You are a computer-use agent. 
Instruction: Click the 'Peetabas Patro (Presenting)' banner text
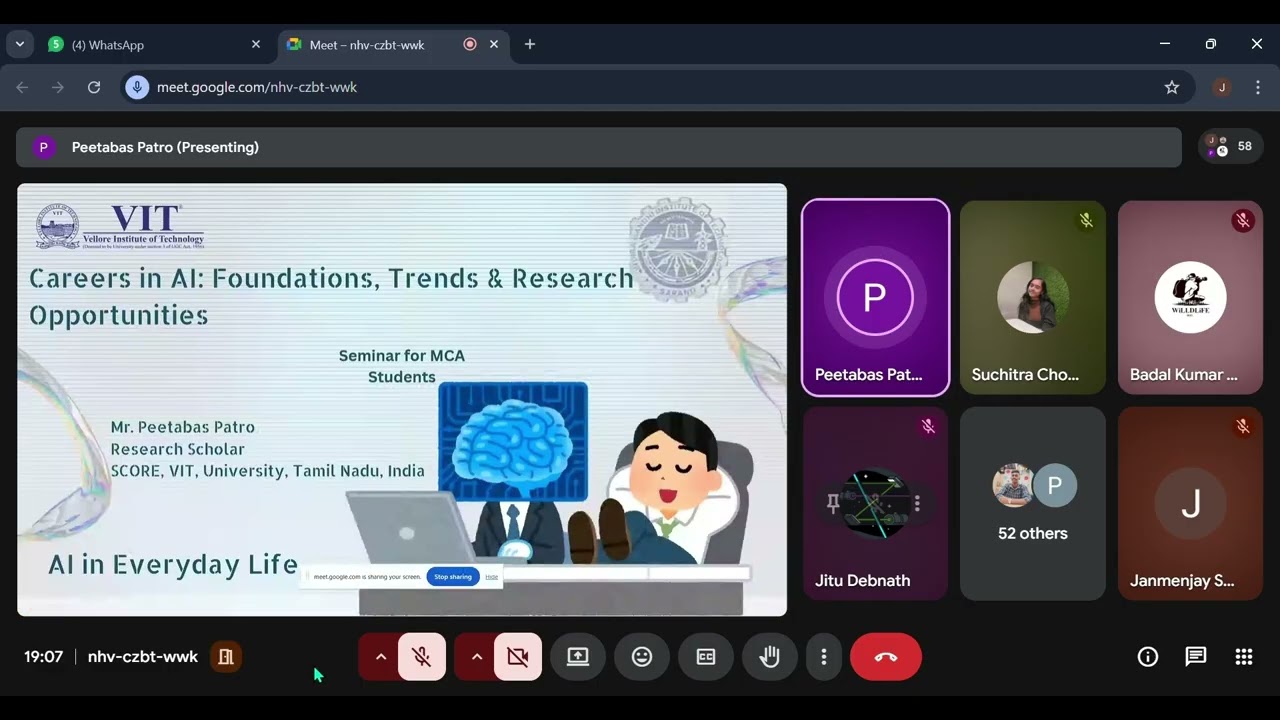point(165,147)
